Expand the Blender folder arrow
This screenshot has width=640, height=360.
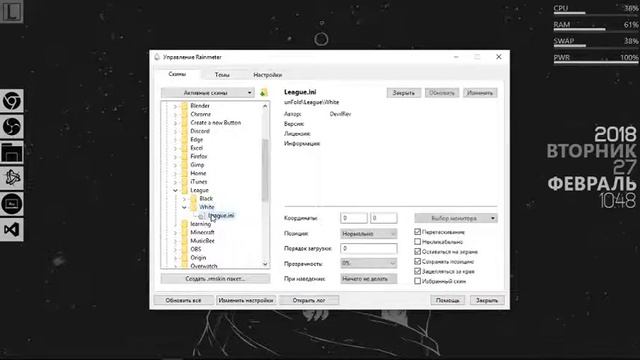pos(176,106)
